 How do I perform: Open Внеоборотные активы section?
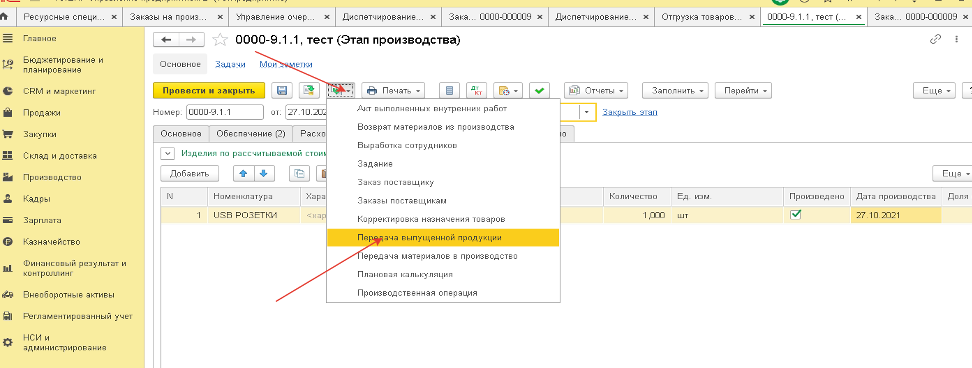pos(68,294)
